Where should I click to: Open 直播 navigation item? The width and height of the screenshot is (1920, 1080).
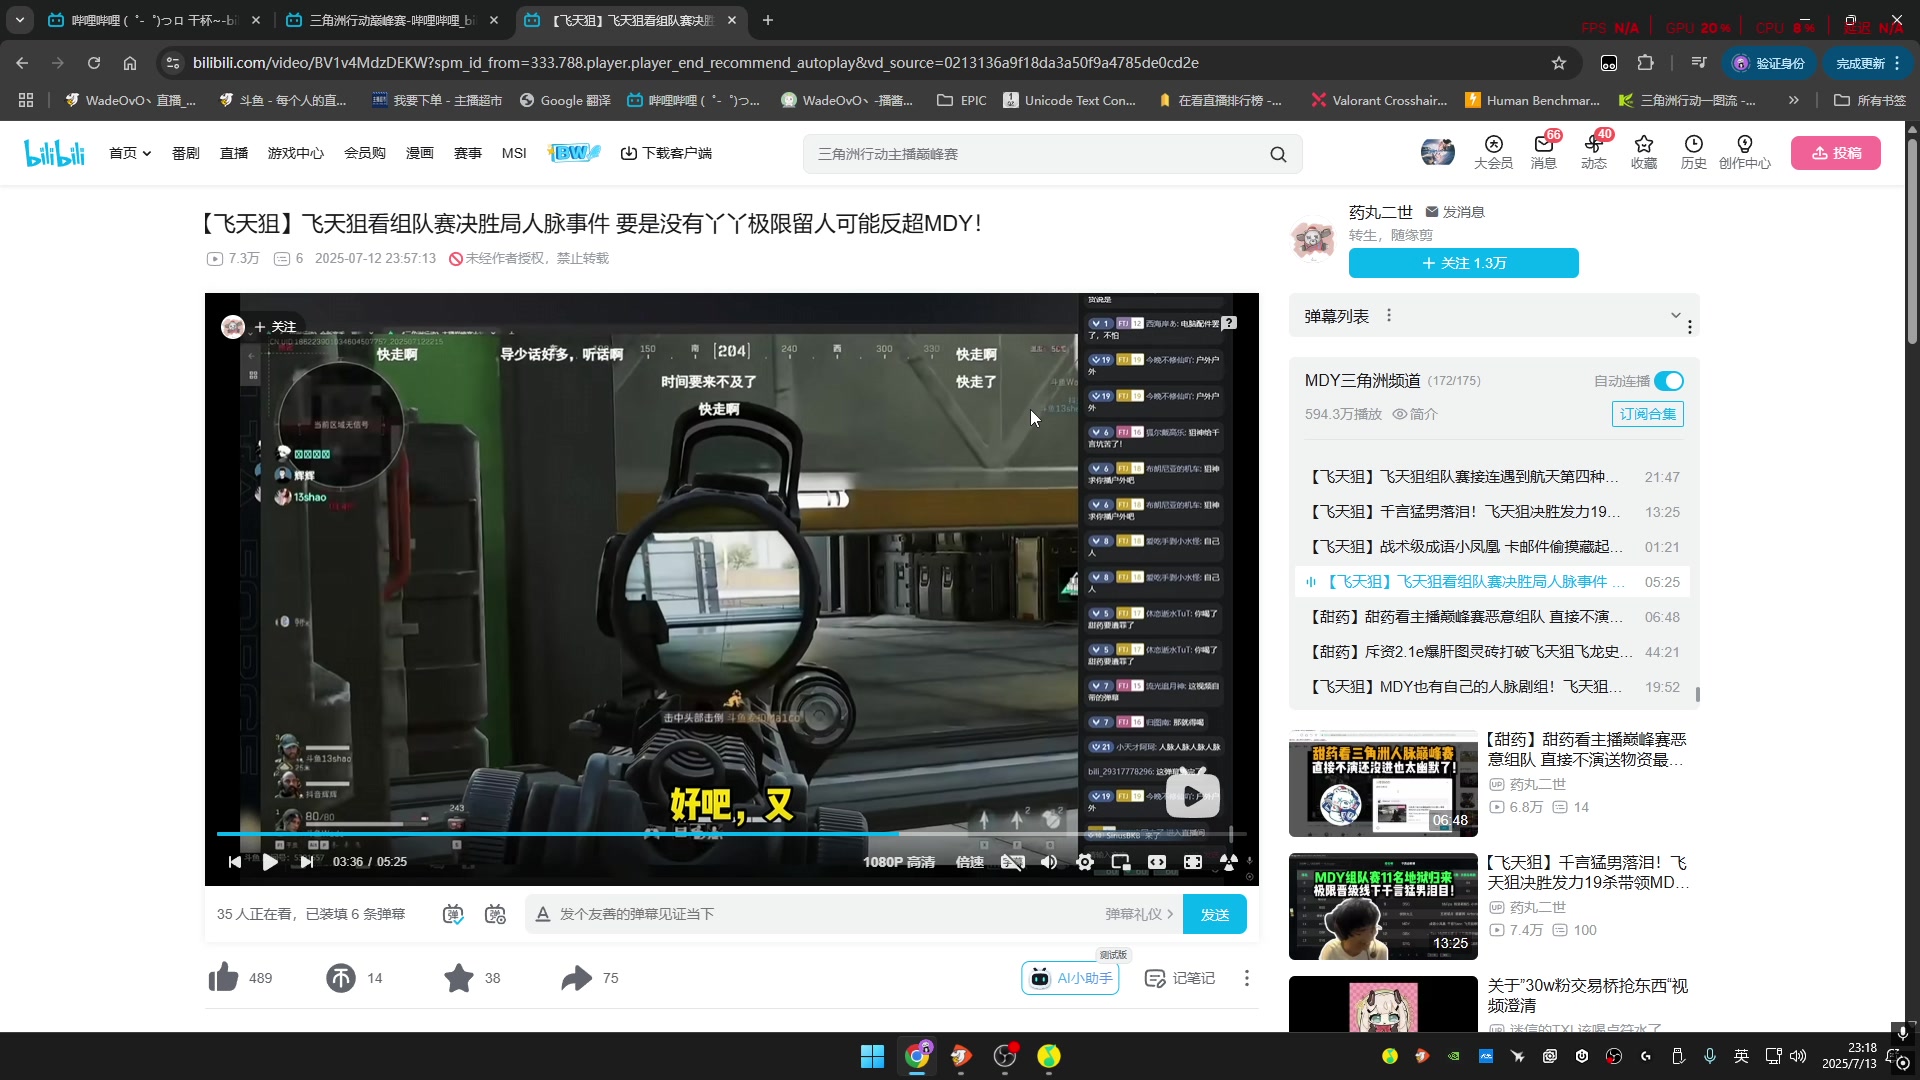tap(234, 153)
